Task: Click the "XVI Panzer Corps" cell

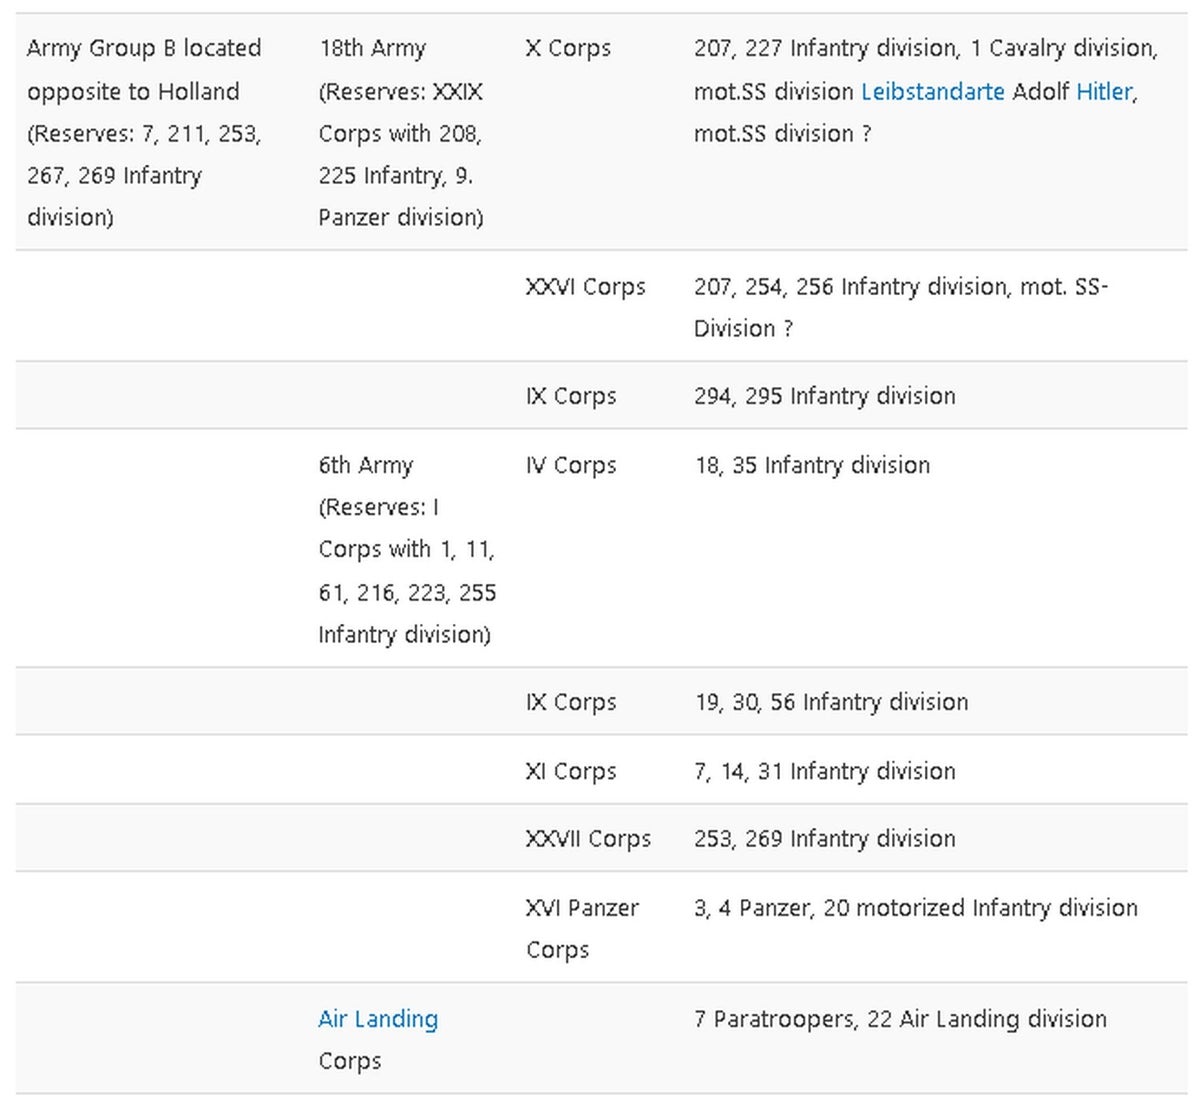Action: pyautogui.click(x=582, y=928)
